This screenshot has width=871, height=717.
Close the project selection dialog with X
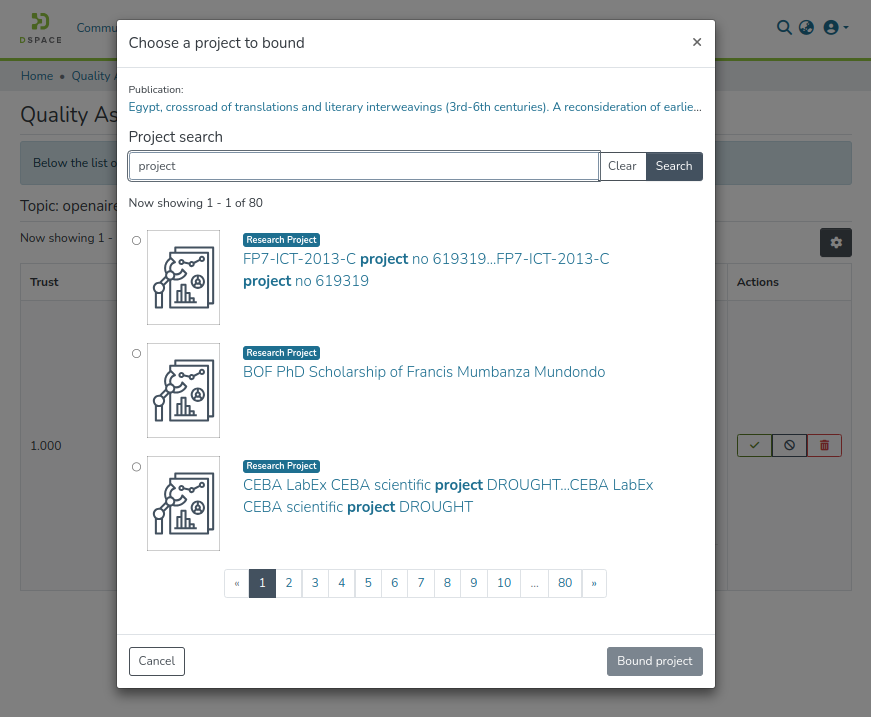coord(697,42)
